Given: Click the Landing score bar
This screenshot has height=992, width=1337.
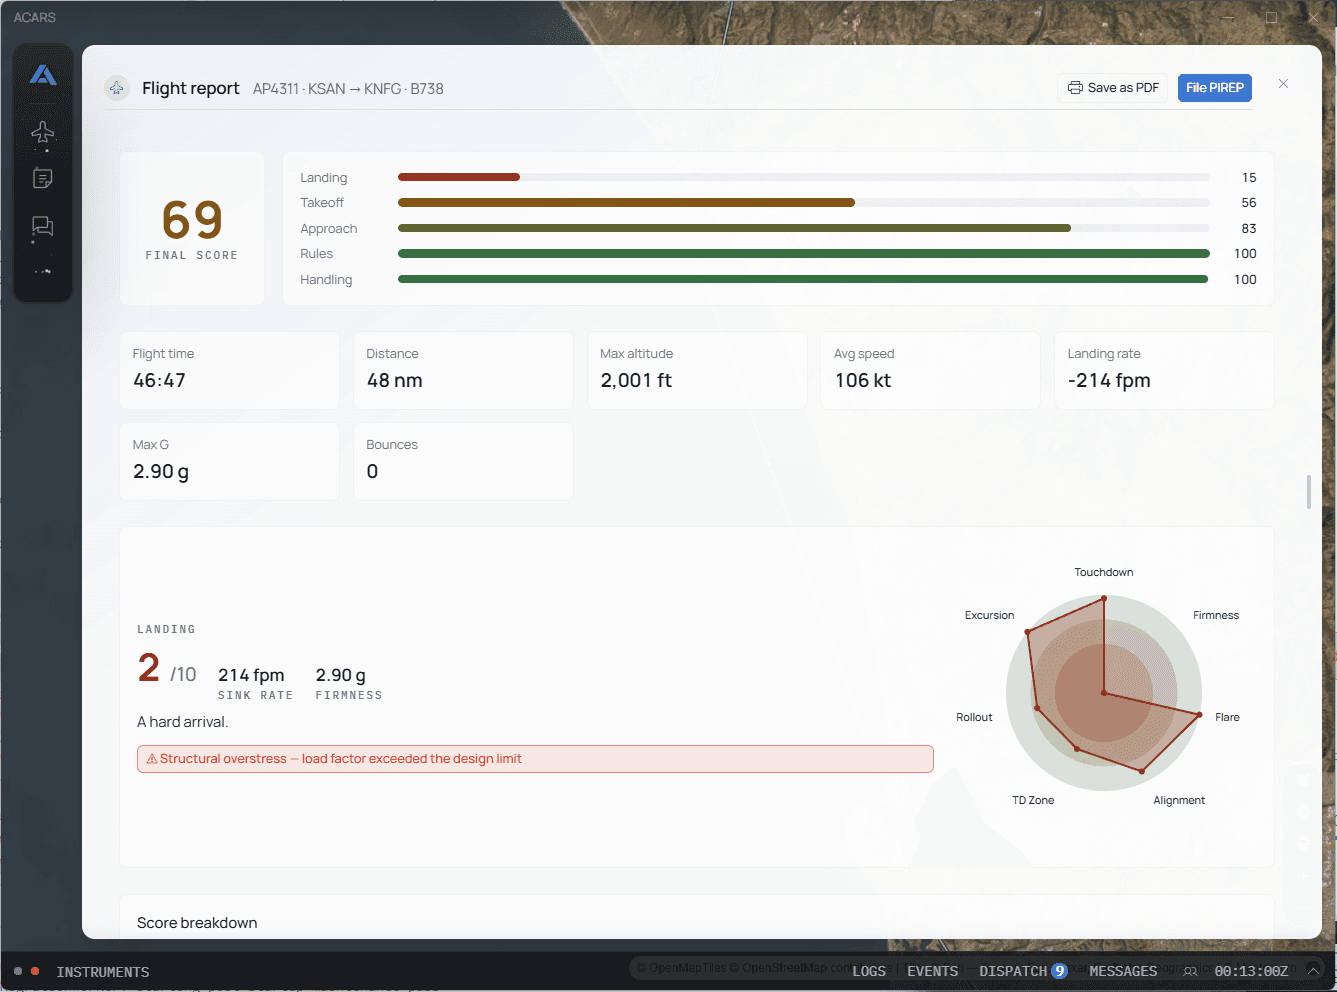Looking at the screenshot, I should (x=804, y=177).
